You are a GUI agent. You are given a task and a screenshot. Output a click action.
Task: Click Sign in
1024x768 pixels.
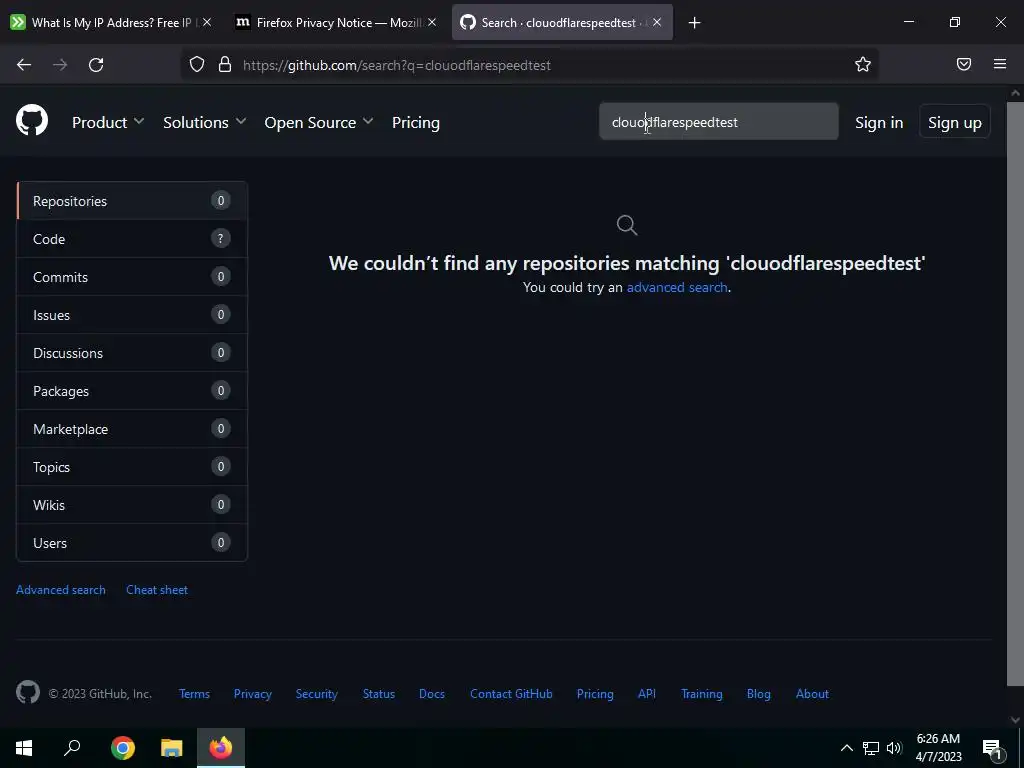tap(879, 122)
